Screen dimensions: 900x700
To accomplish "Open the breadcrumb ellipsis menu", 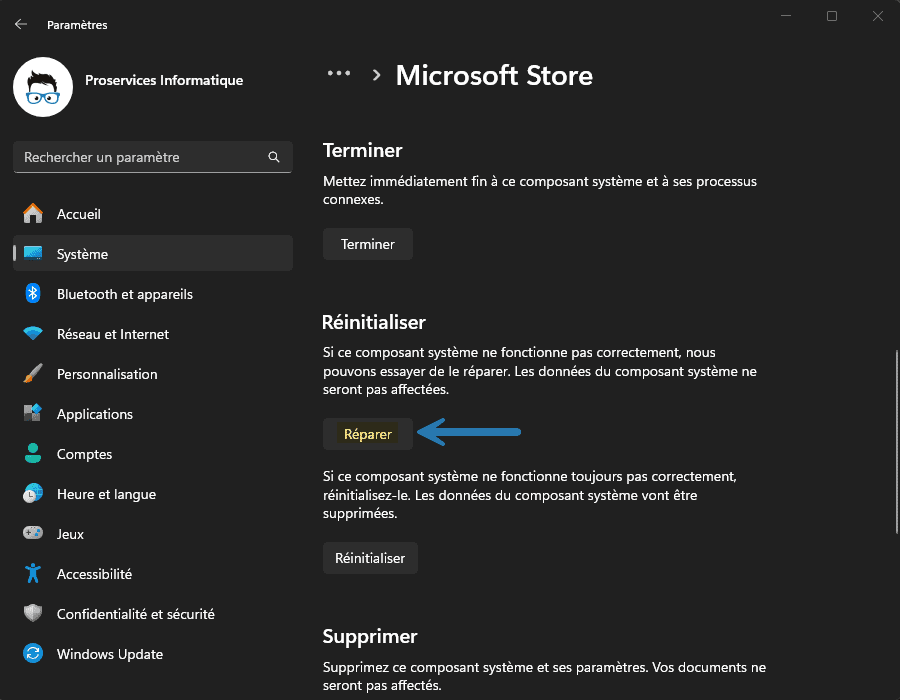I will (x=338, y=72).
